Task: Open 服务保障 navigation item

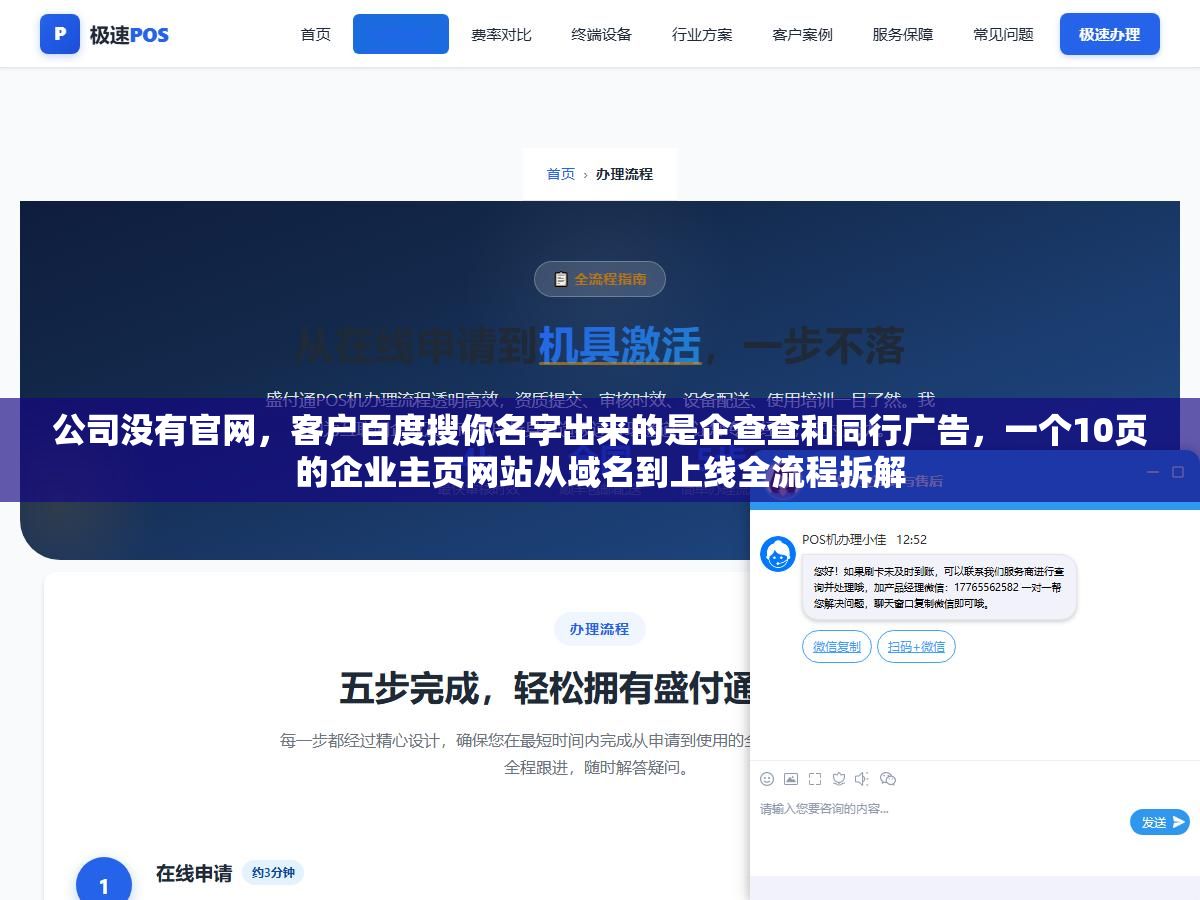Action: [x=902, y=34]
